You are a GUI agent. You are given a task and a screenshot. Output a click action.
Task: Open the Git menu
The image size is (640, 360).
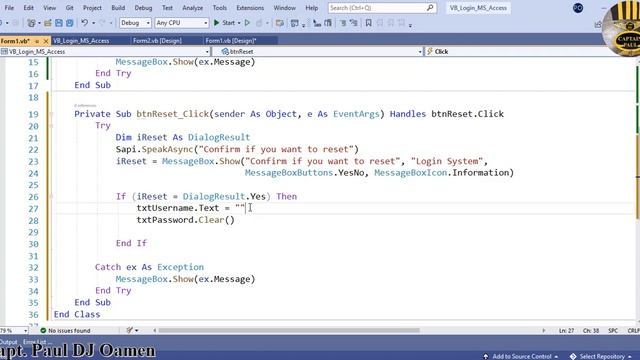pyautogui.click(x=69, y=8)
